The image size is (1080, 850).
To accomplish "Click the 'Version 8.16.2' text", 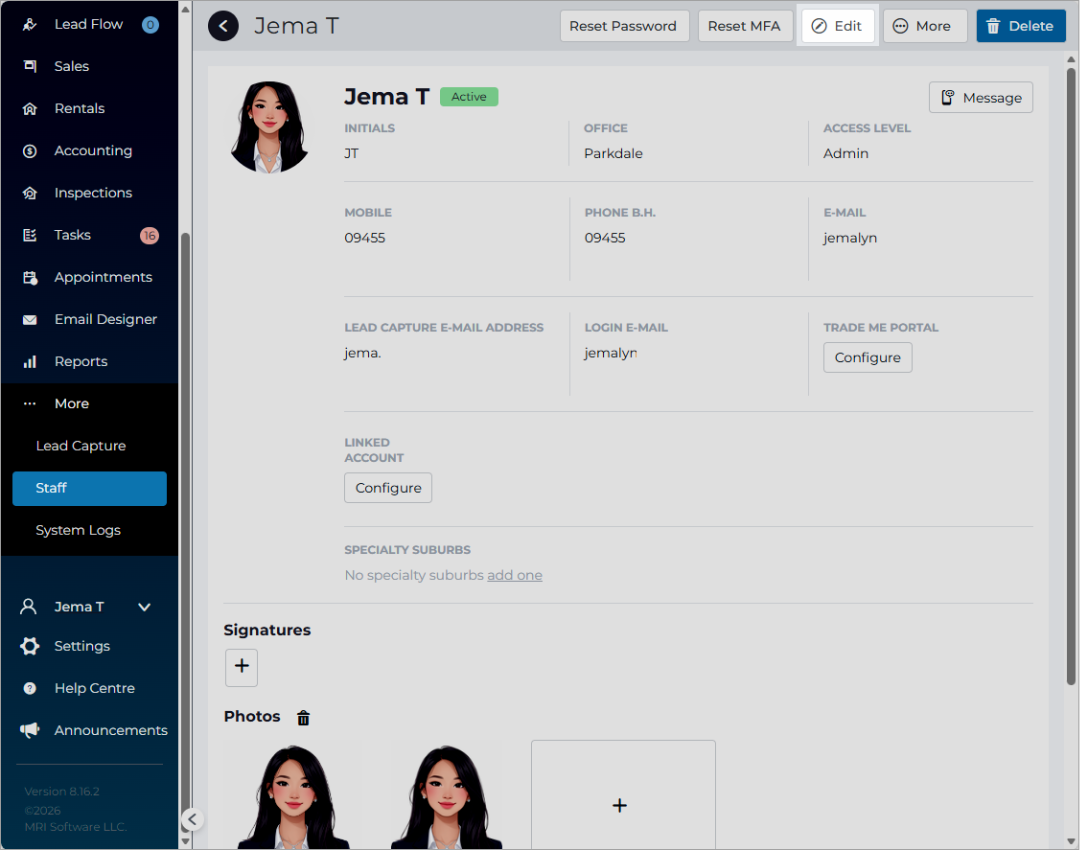I will (x=62, y=791).
